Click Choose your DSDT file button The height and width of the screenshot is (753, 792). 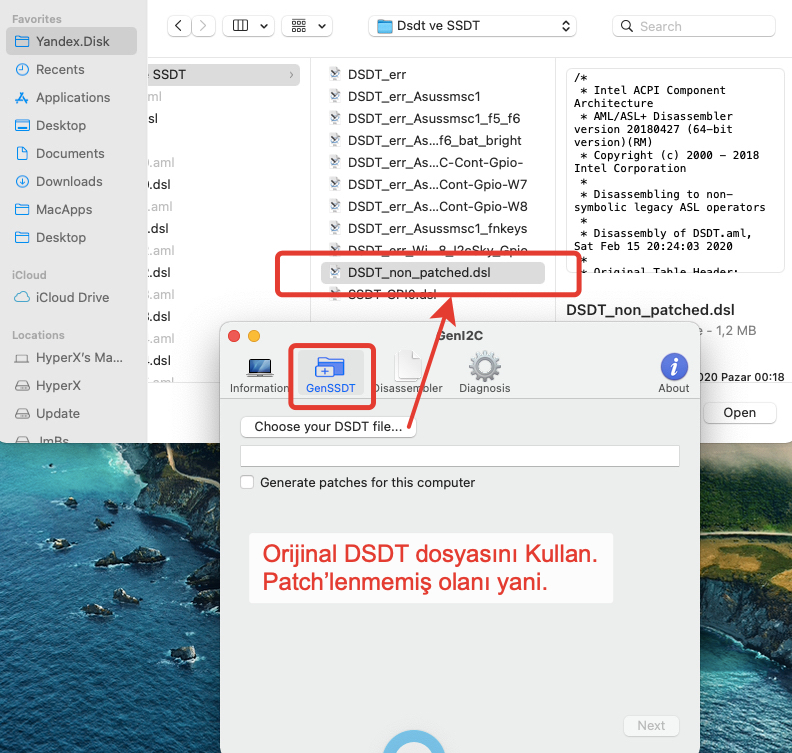pos(328,426)
